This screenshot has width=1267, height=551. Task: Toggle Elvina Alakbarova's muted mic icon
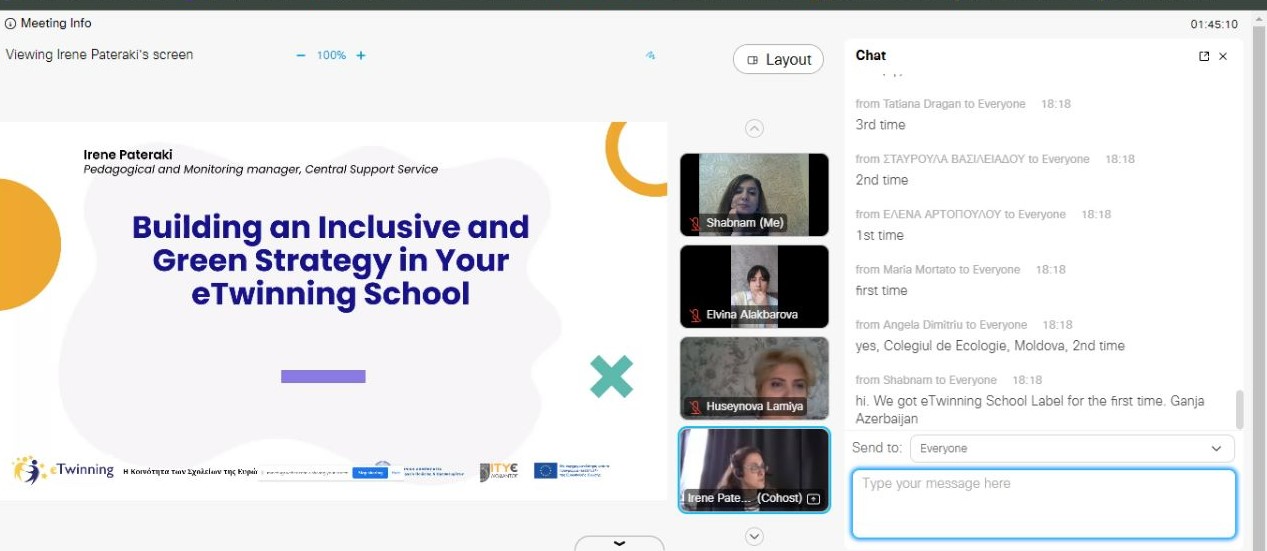click(x=695, y=315)
